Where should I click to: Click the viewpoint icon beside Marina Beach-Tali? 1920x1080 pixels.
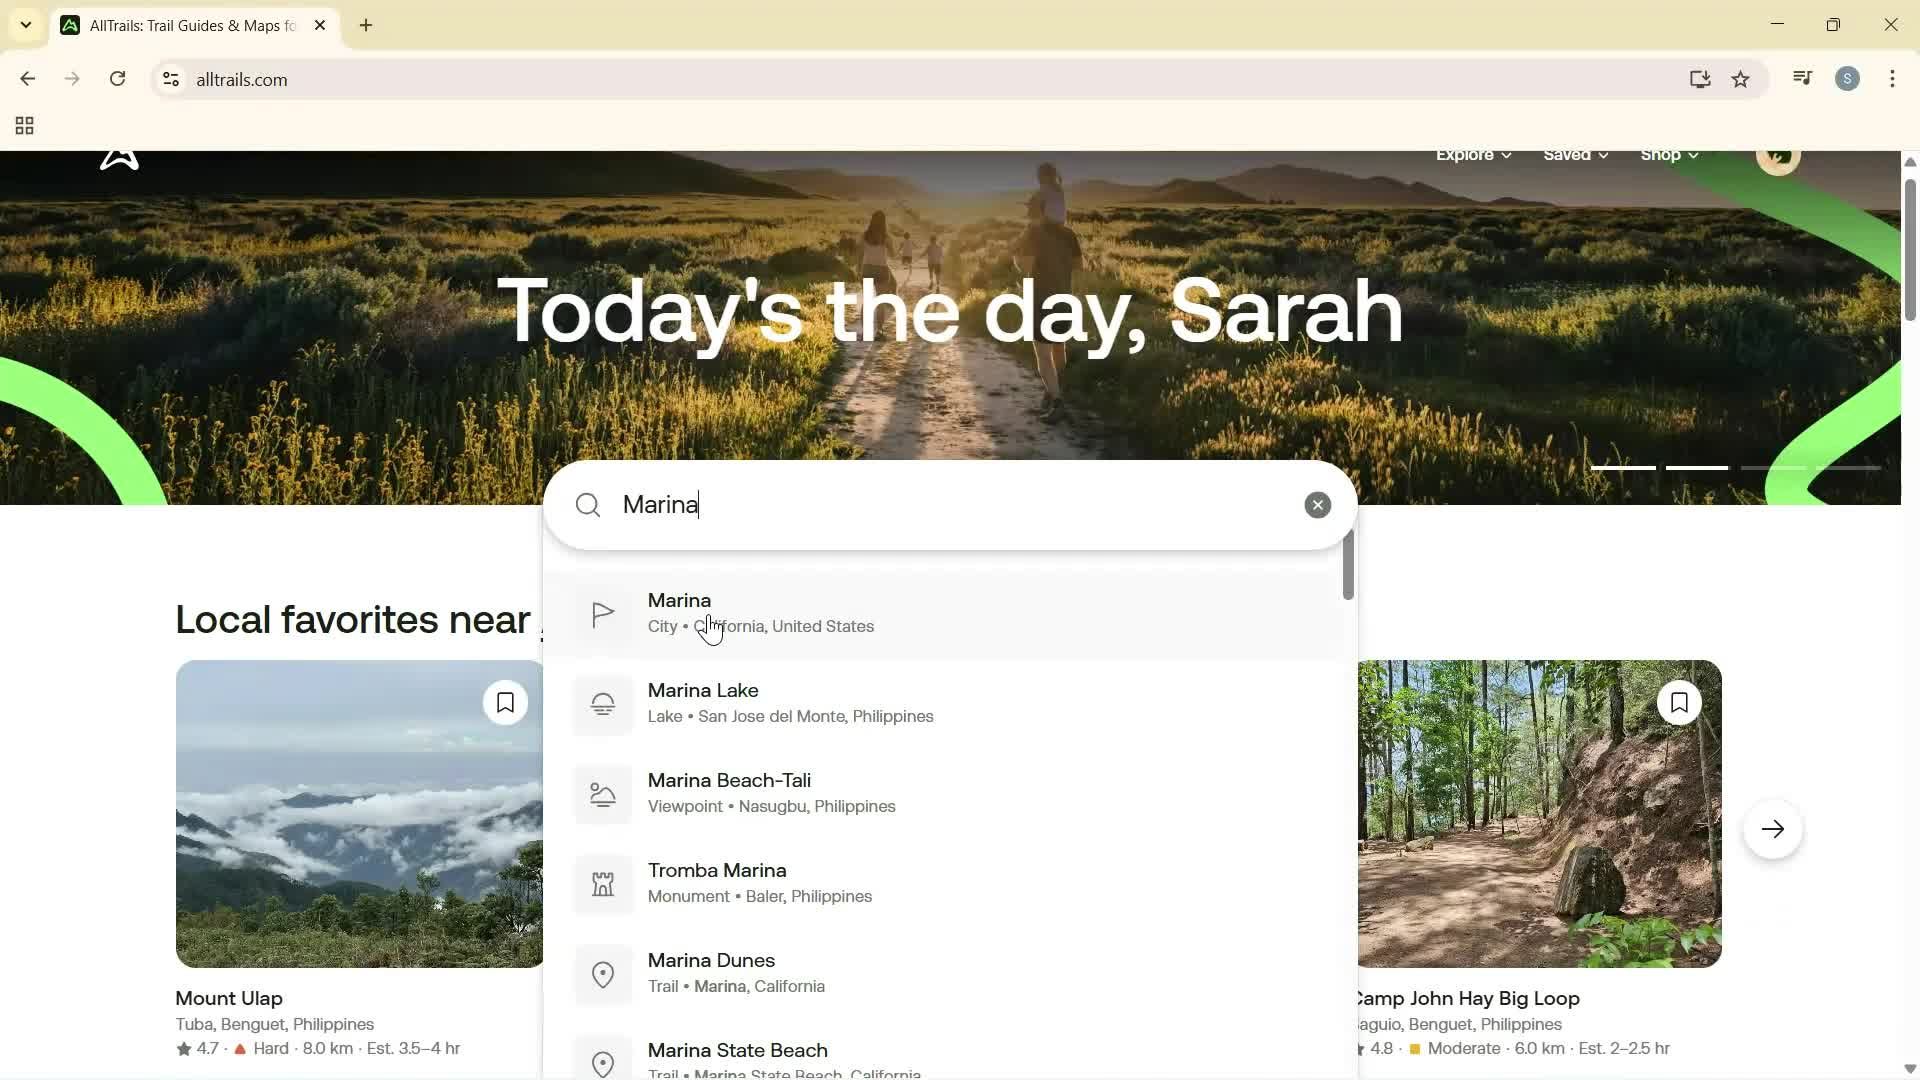pos(602,794)
